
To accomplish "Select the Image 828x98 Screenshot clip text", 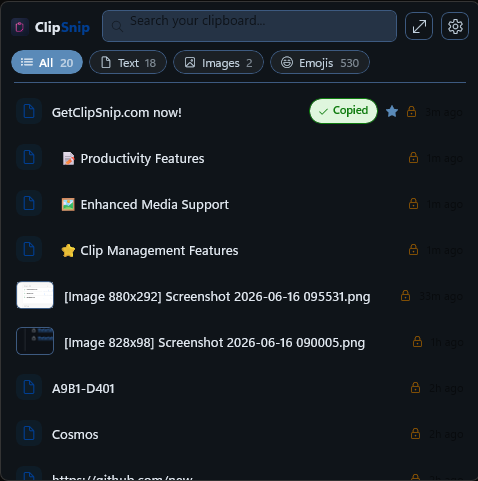I will coord(214,343).
